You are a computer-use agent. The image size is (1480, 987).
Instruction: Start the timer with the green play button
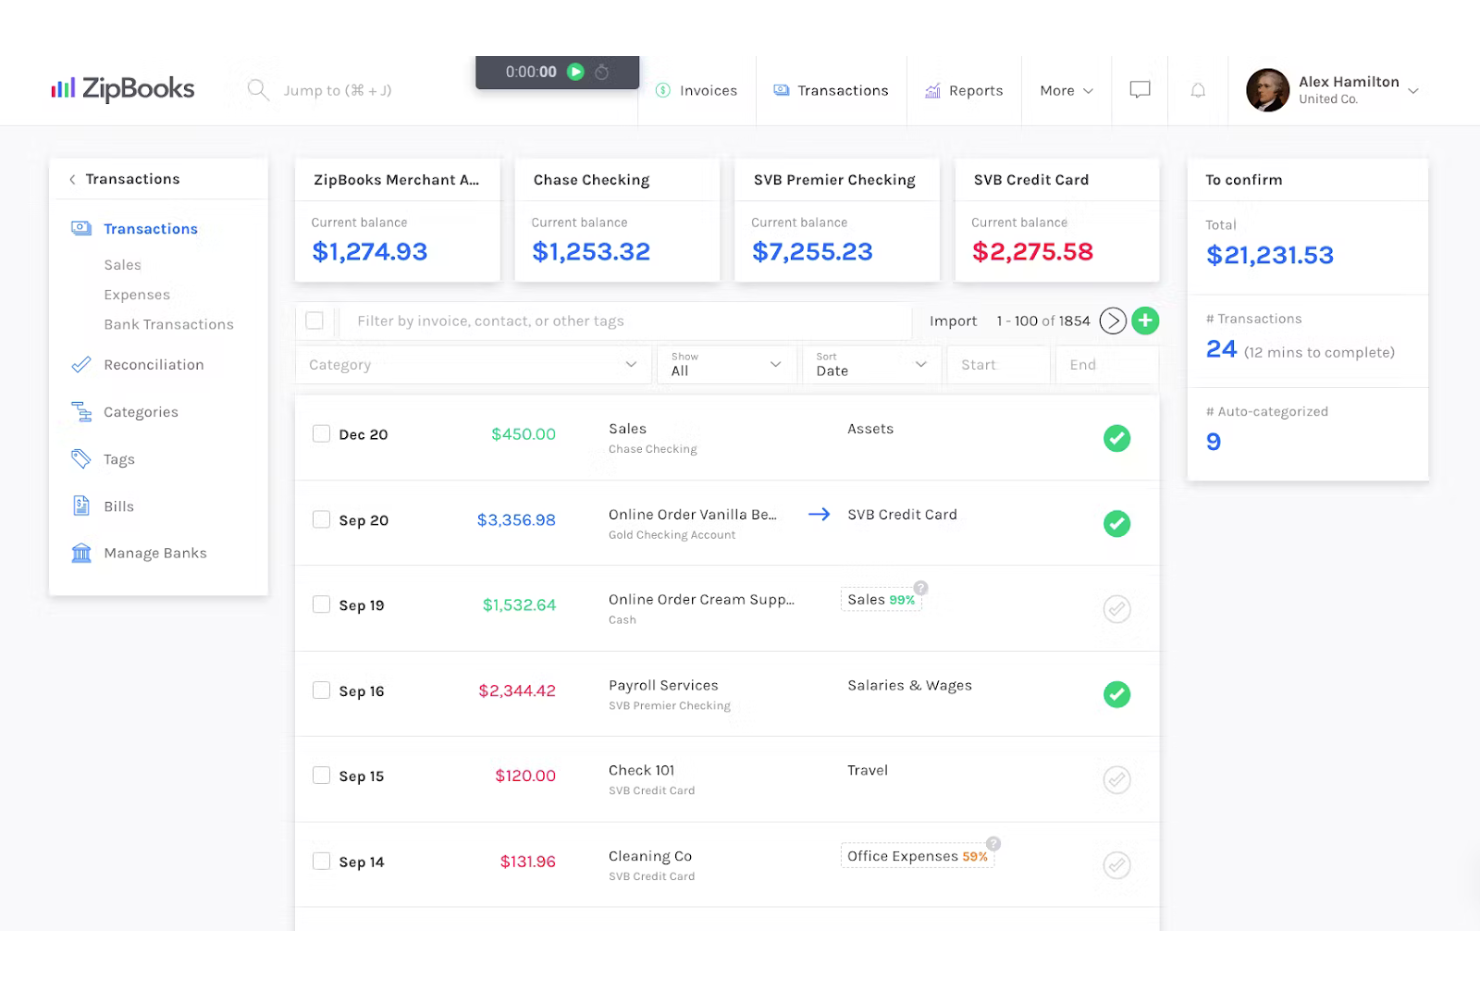point(575,72)
